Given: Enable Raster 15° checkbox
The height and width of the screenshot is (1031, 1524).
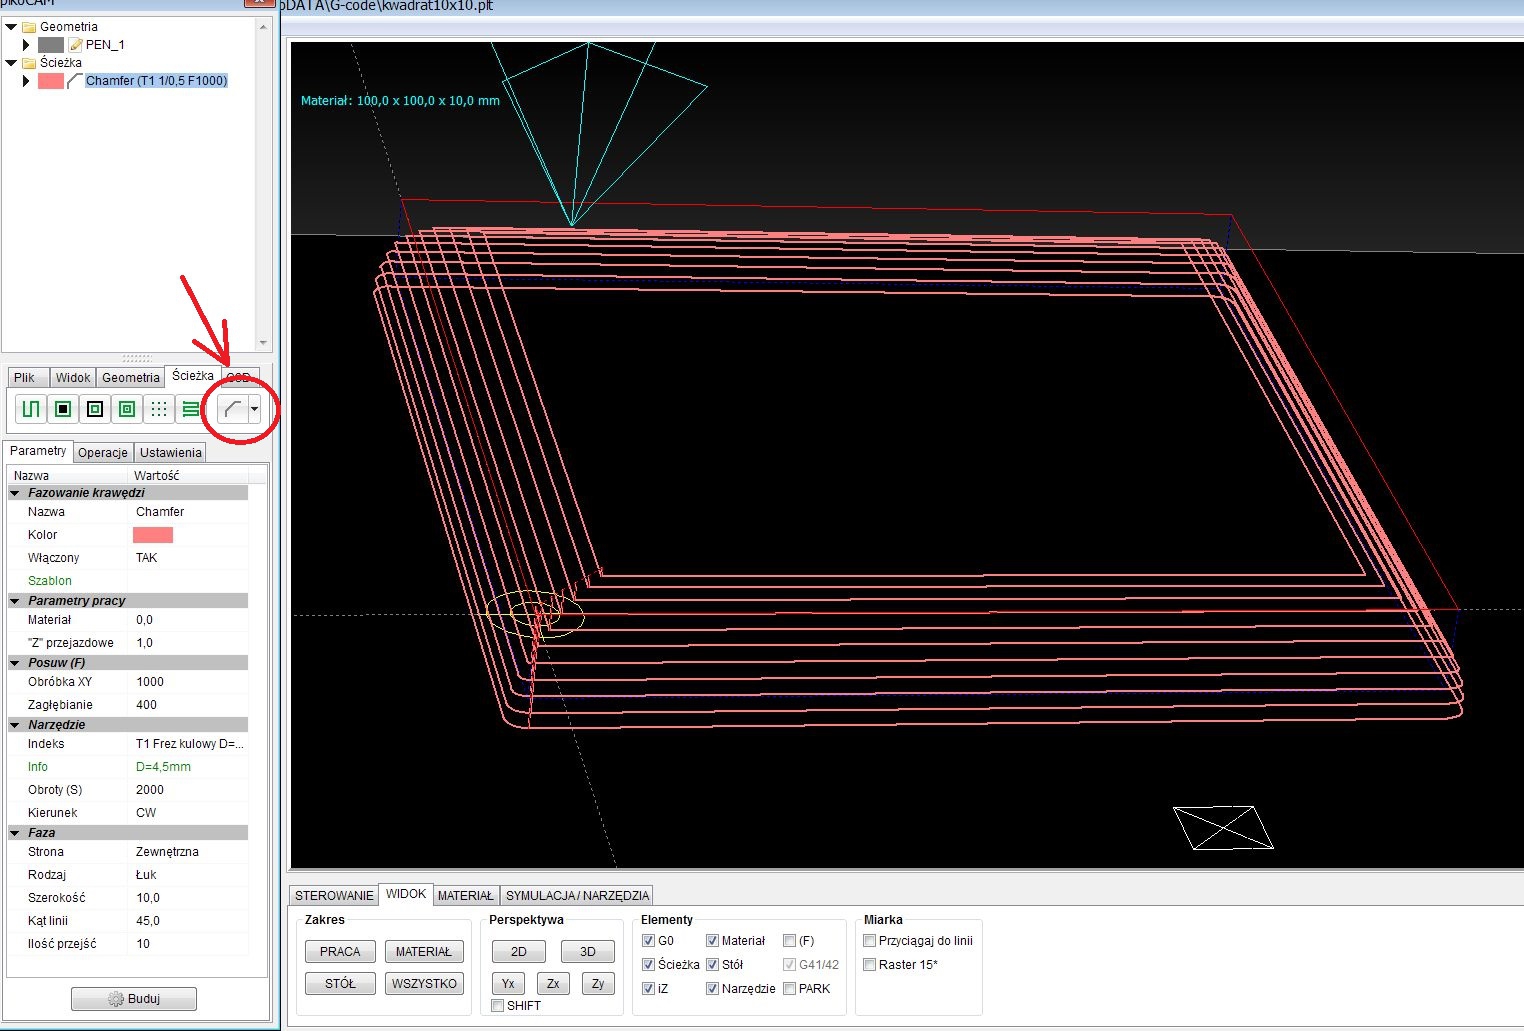Looking at the screenshot, I should pos(869,964).
